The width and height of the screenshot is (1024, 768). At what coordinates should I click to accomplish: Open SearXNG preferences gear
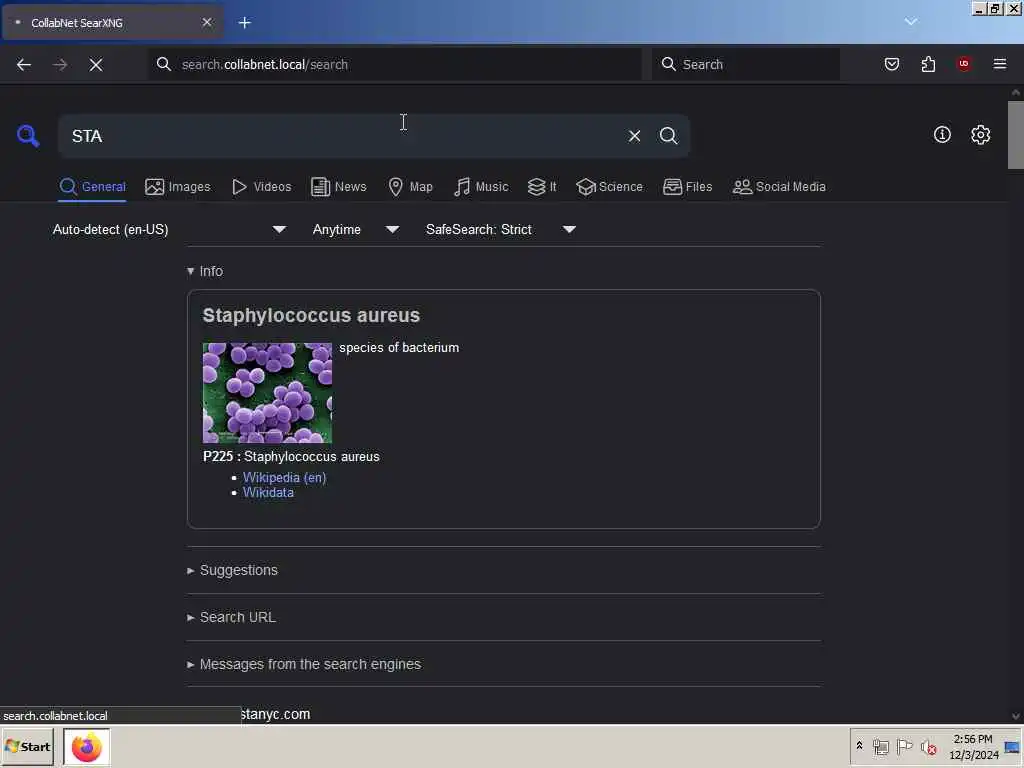coord(980,135)
